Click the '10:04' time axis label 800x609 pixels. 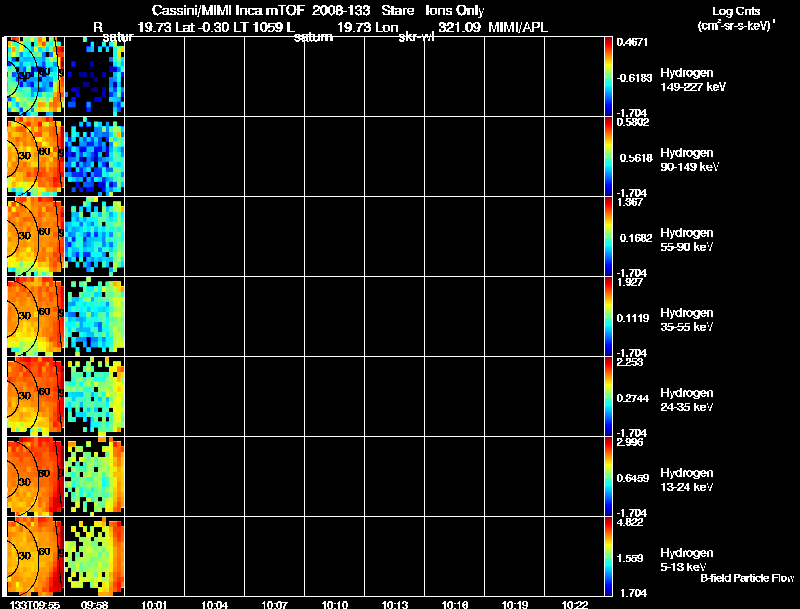[x=214, y=604]
